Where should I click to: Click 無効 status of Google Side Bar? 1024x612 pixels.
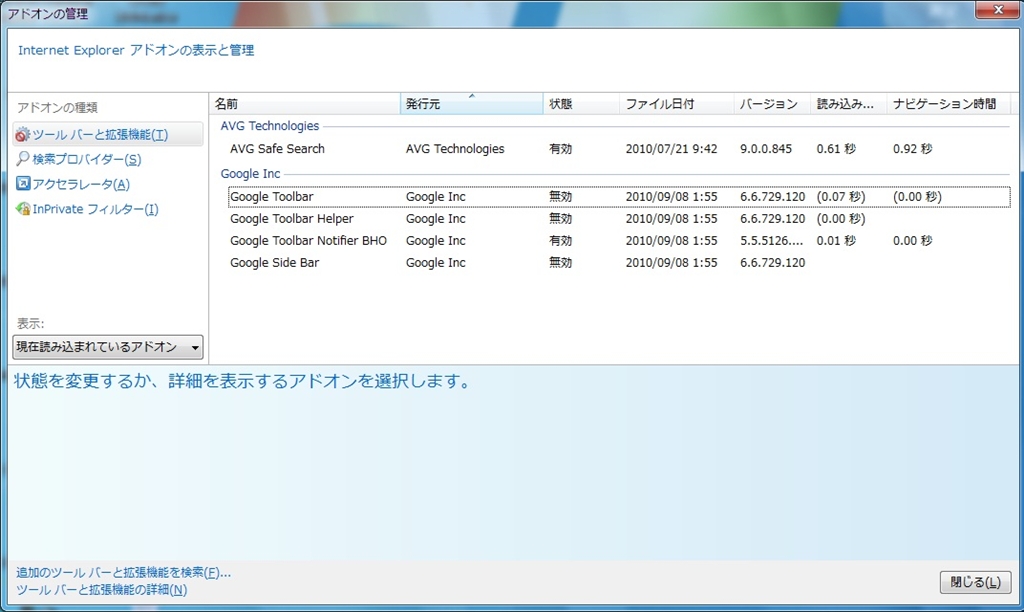click(x=560, y=263)
